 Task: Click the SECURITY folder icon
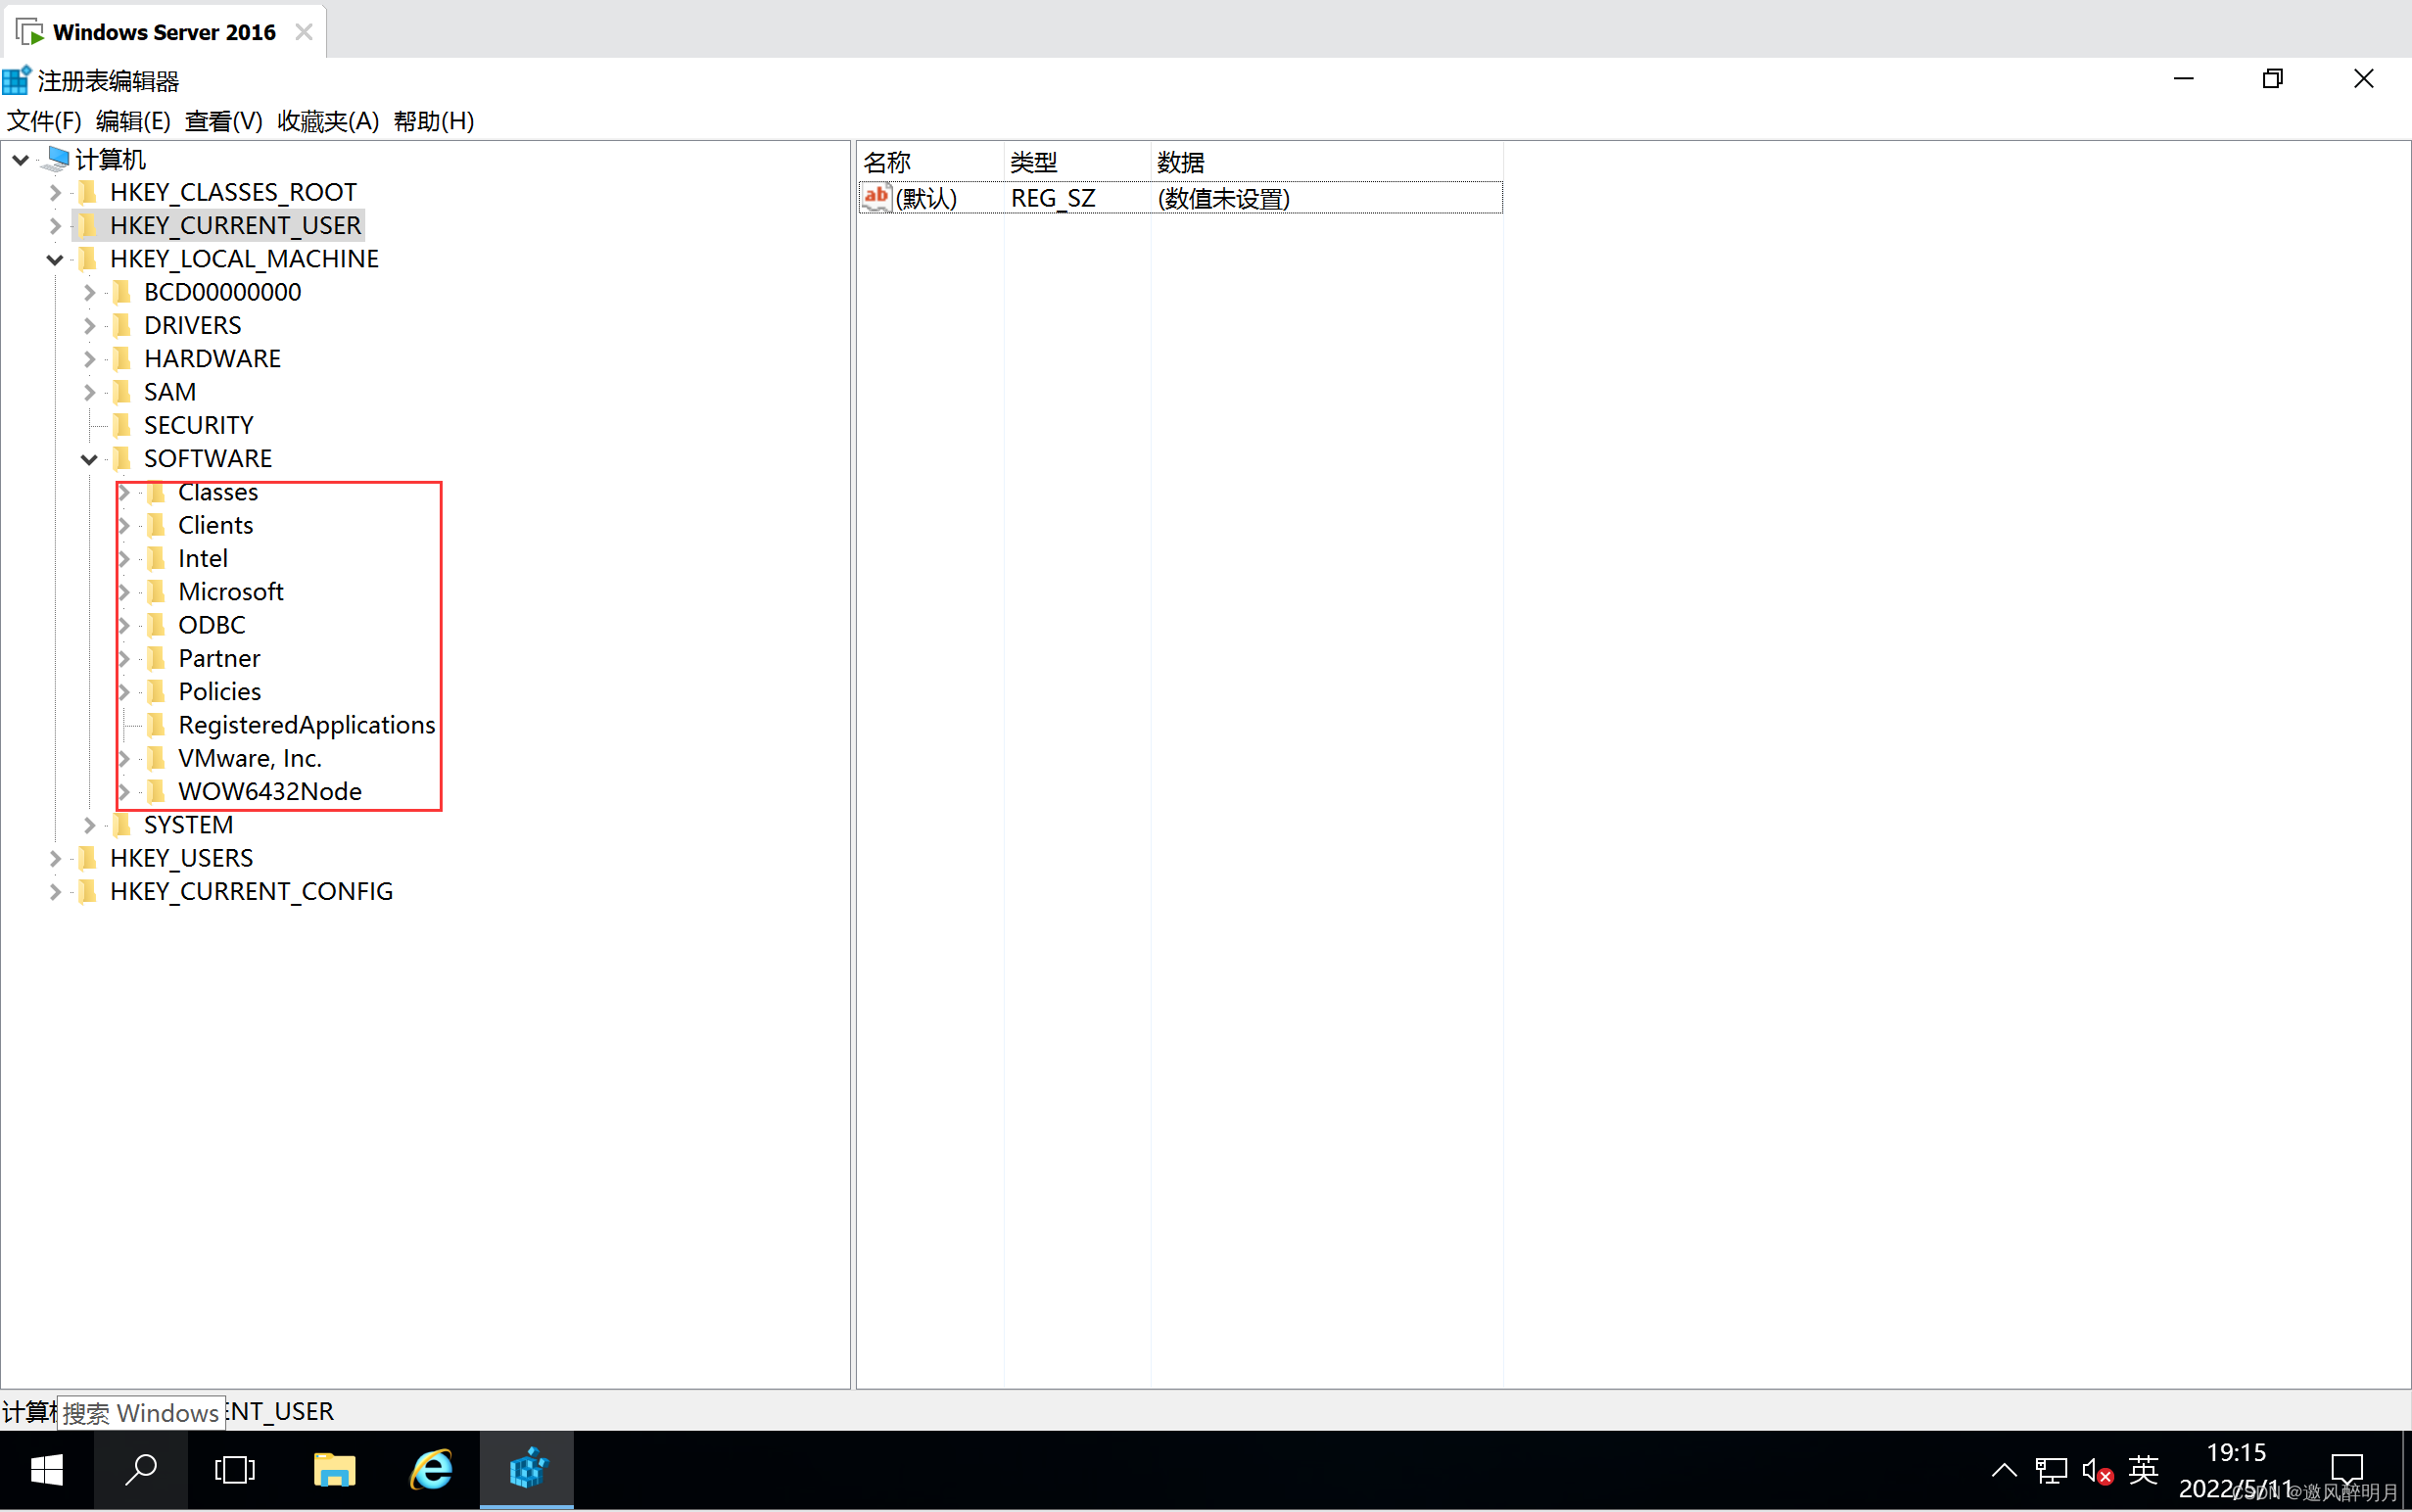click(122, 425)
